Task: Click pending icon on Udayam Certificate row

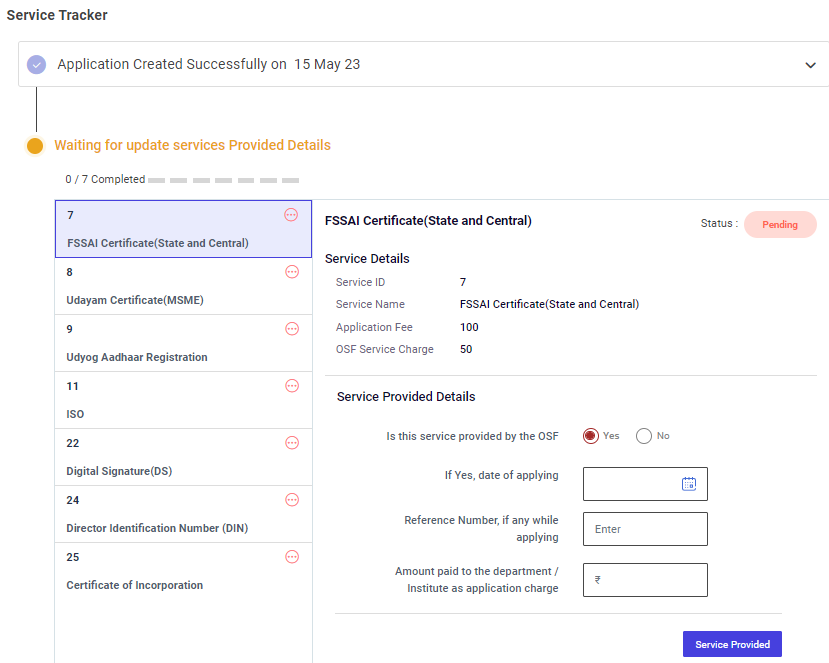Action: 292,272
